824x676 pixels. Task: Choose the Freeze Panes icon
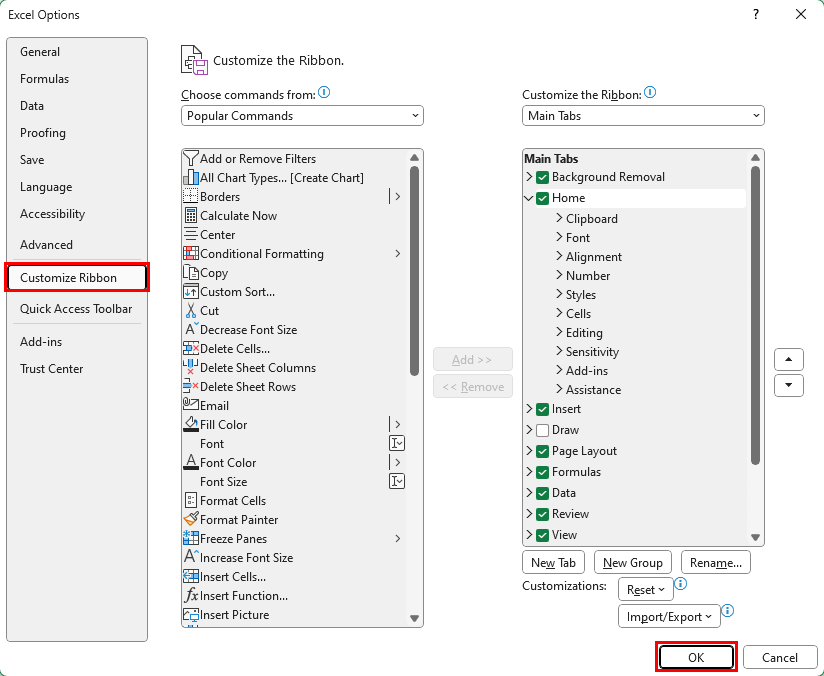(x=191, y=538)
